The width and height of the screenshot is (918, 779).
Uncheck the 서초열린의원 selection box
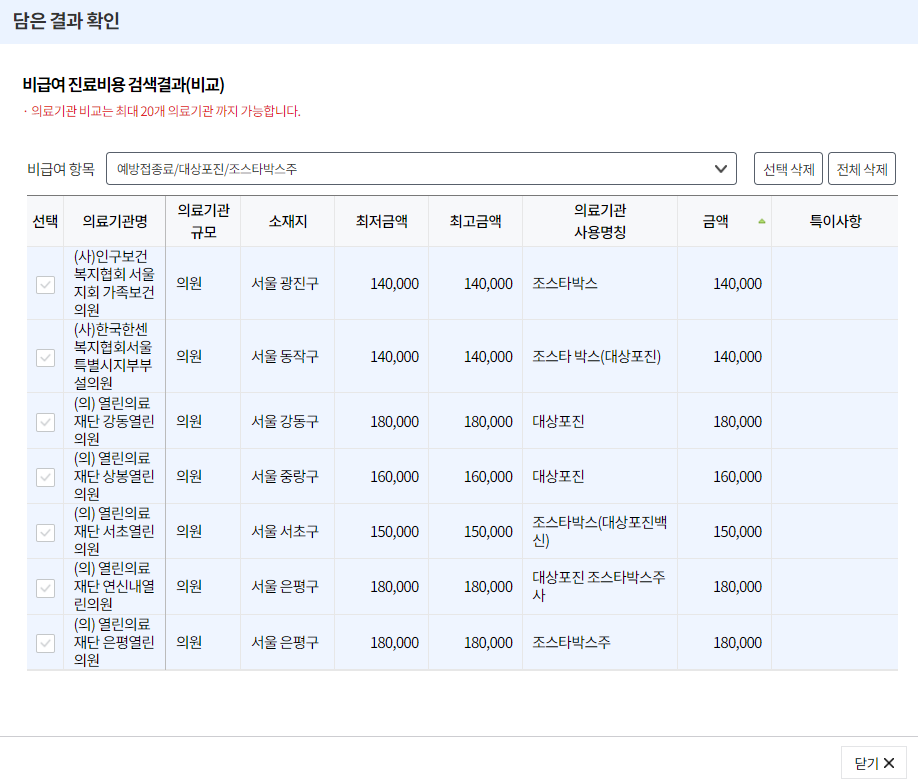pyautogui.click(x=44, y=532)
